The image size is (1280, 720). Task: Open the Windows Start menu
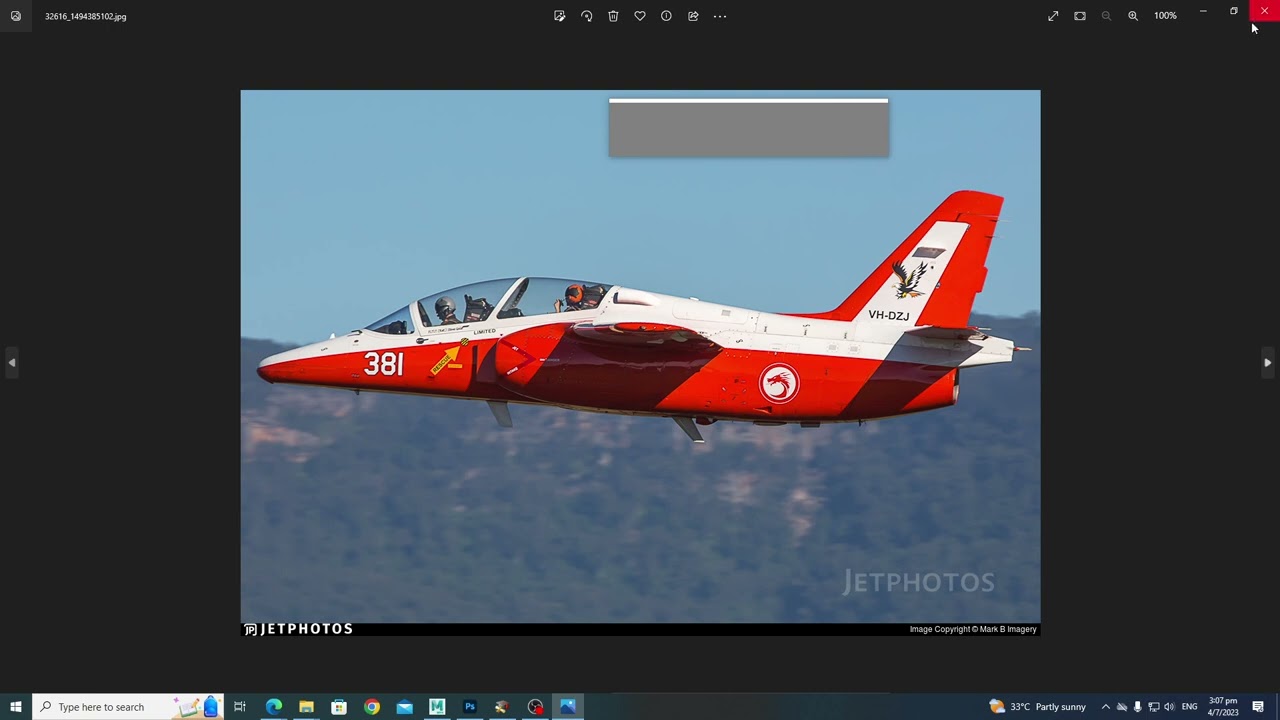[16, 707]
